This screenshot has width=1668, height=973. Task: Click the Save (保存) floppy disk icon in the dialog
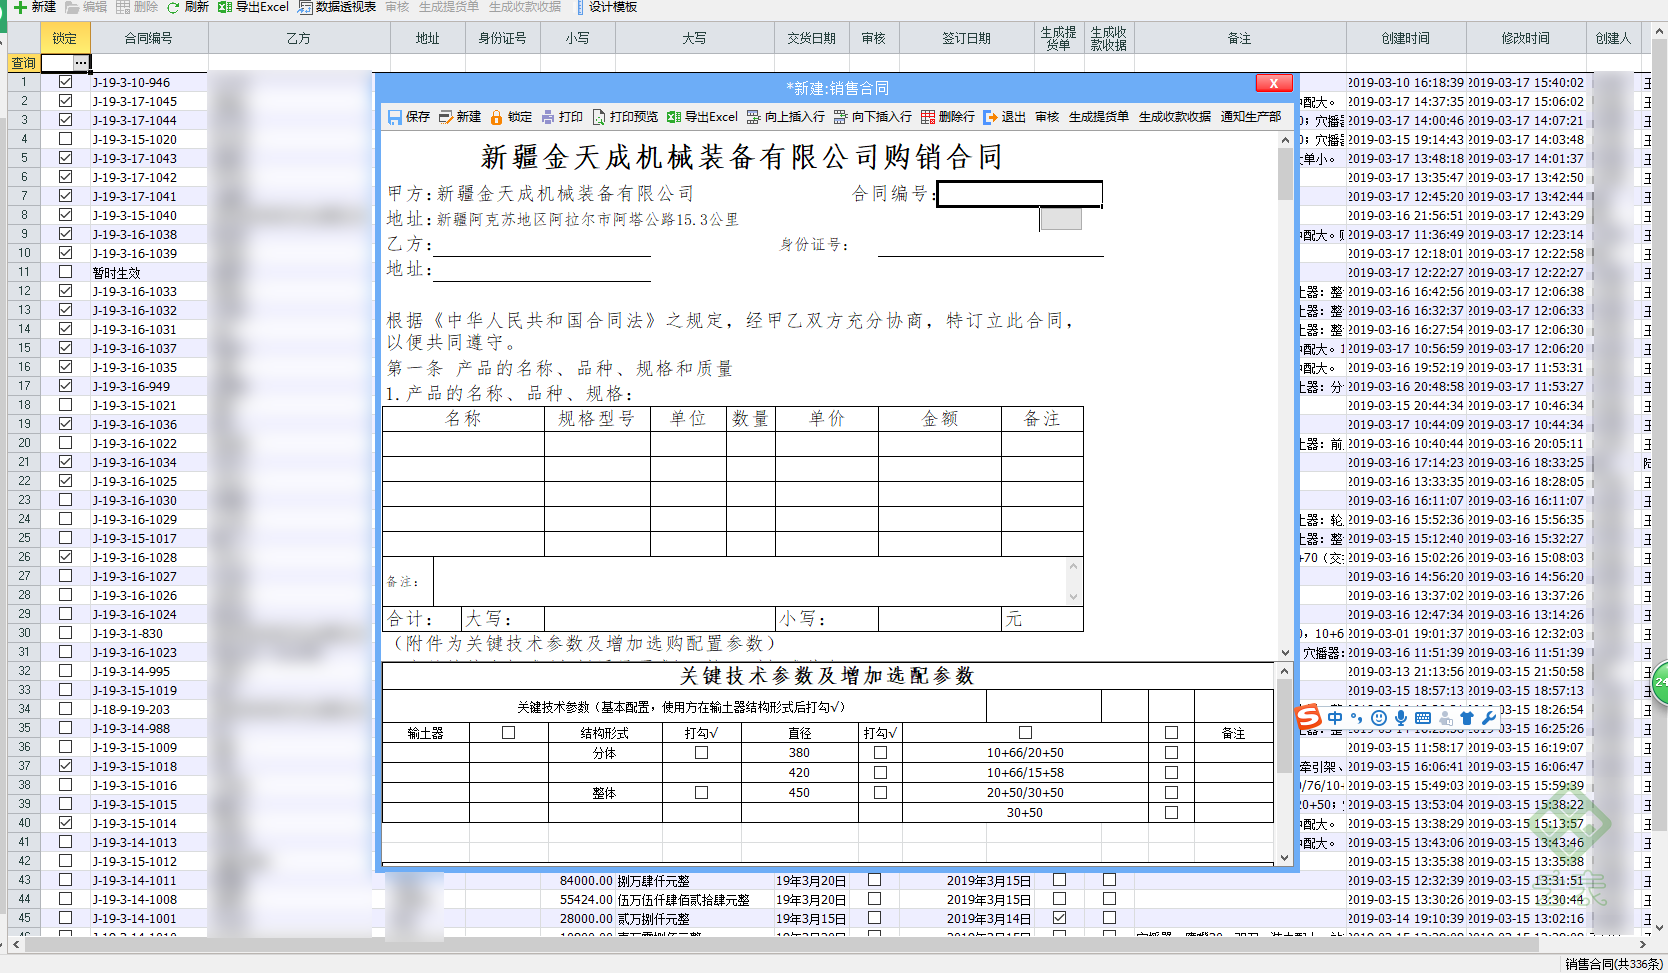[395, 117]
